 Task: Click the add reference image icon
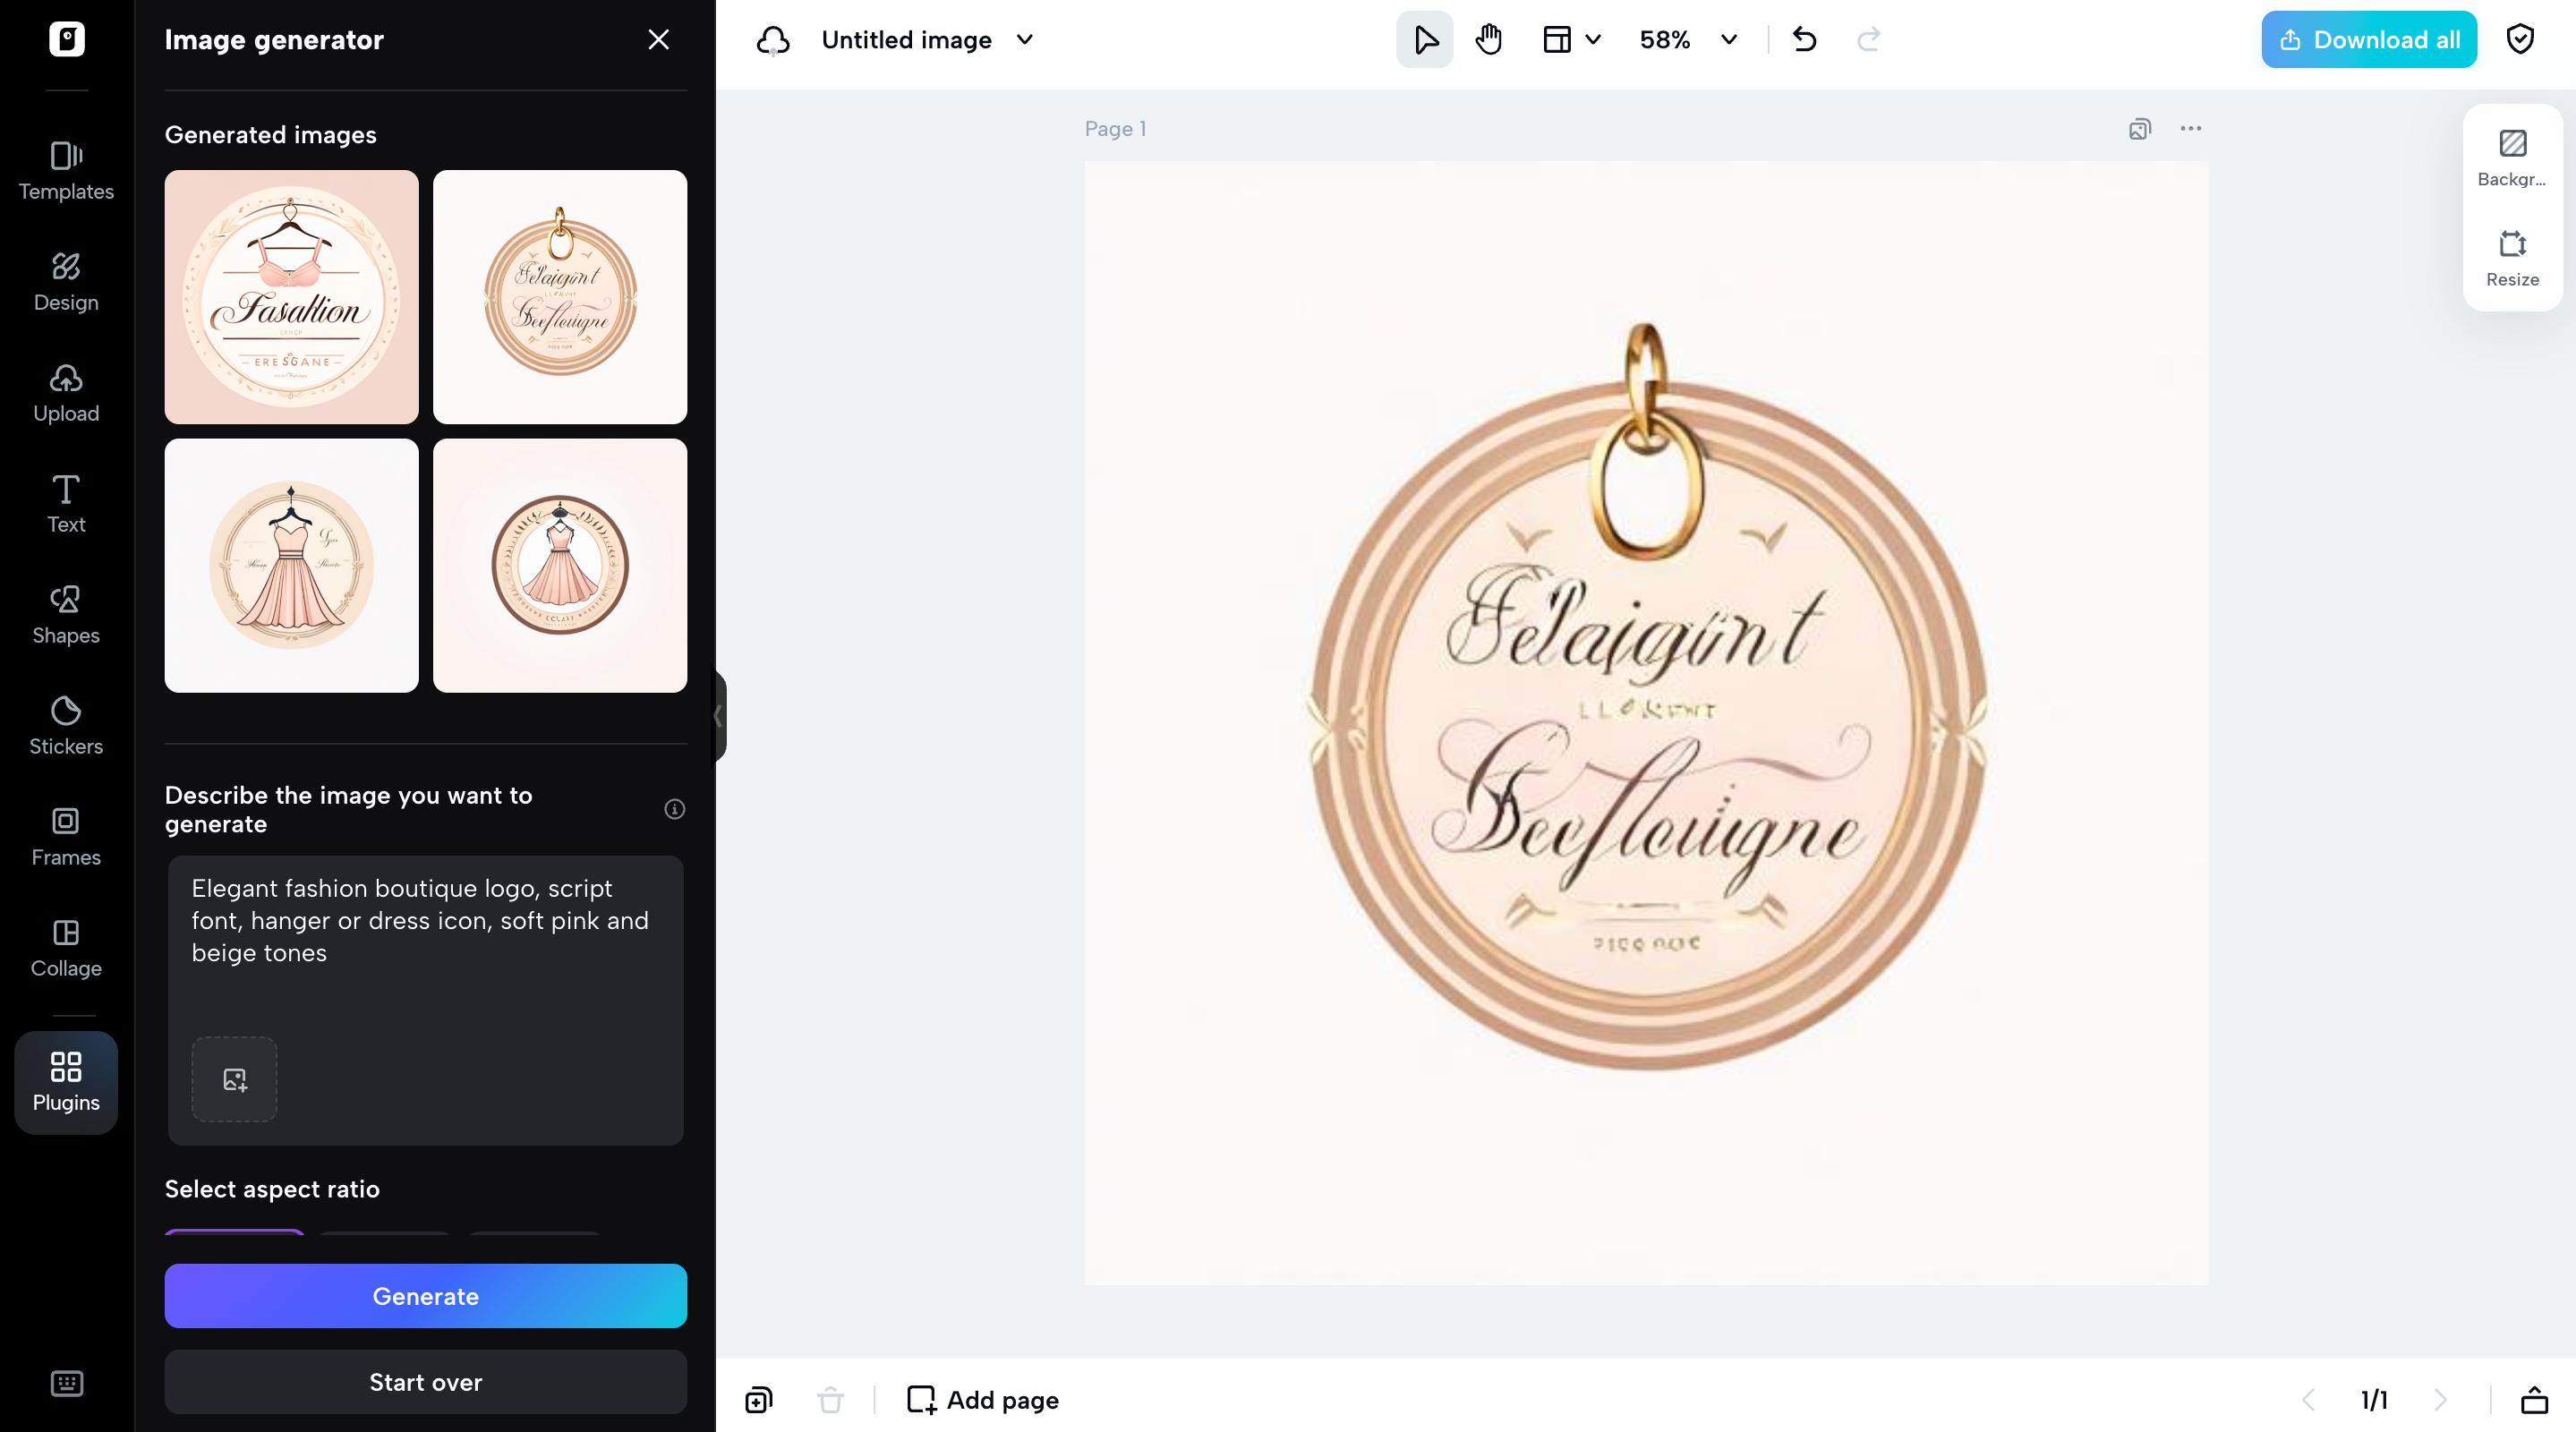tap(234, 1079)
